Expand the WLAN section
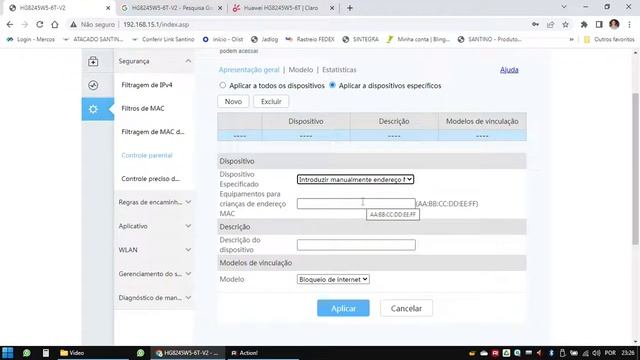 click(x=188, y=249)
